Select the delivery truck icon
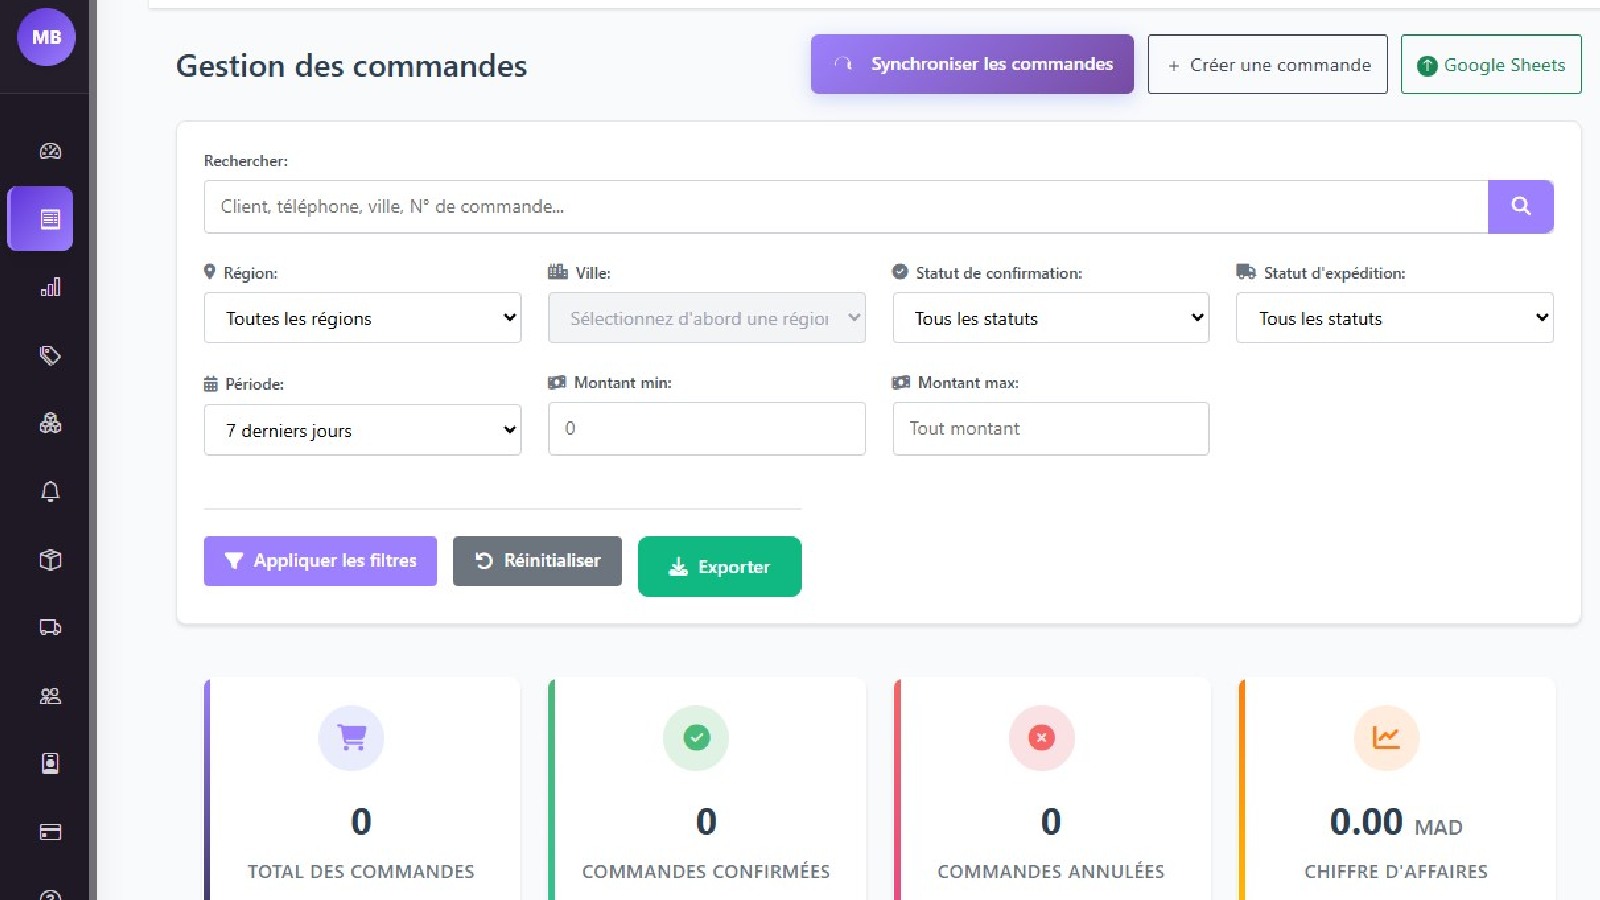Viewport: 1600px width, 900px height. pyautogui.click(x=49, y=627)
